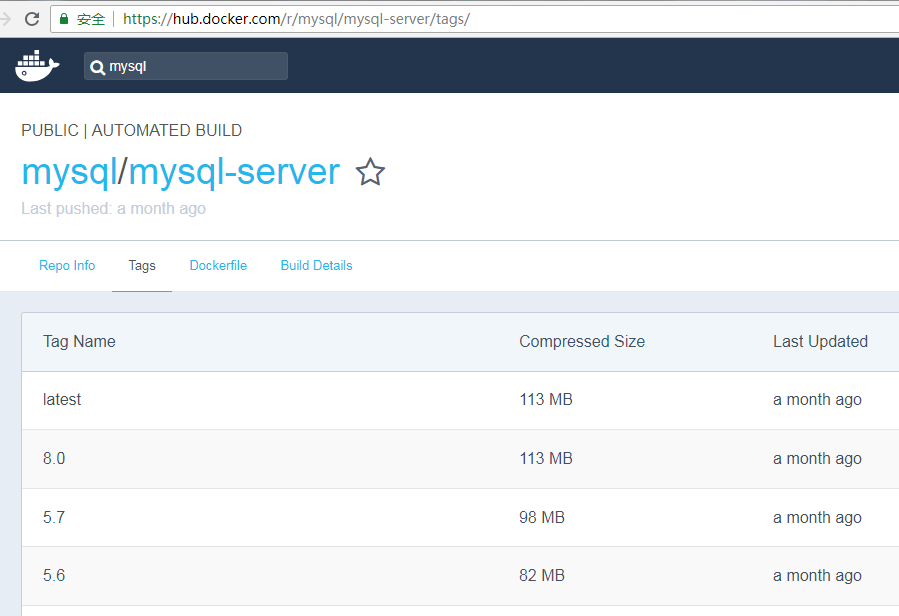The image size is (899, 616).
Task: Click the Last Updated column header
Action: (820, 341)
